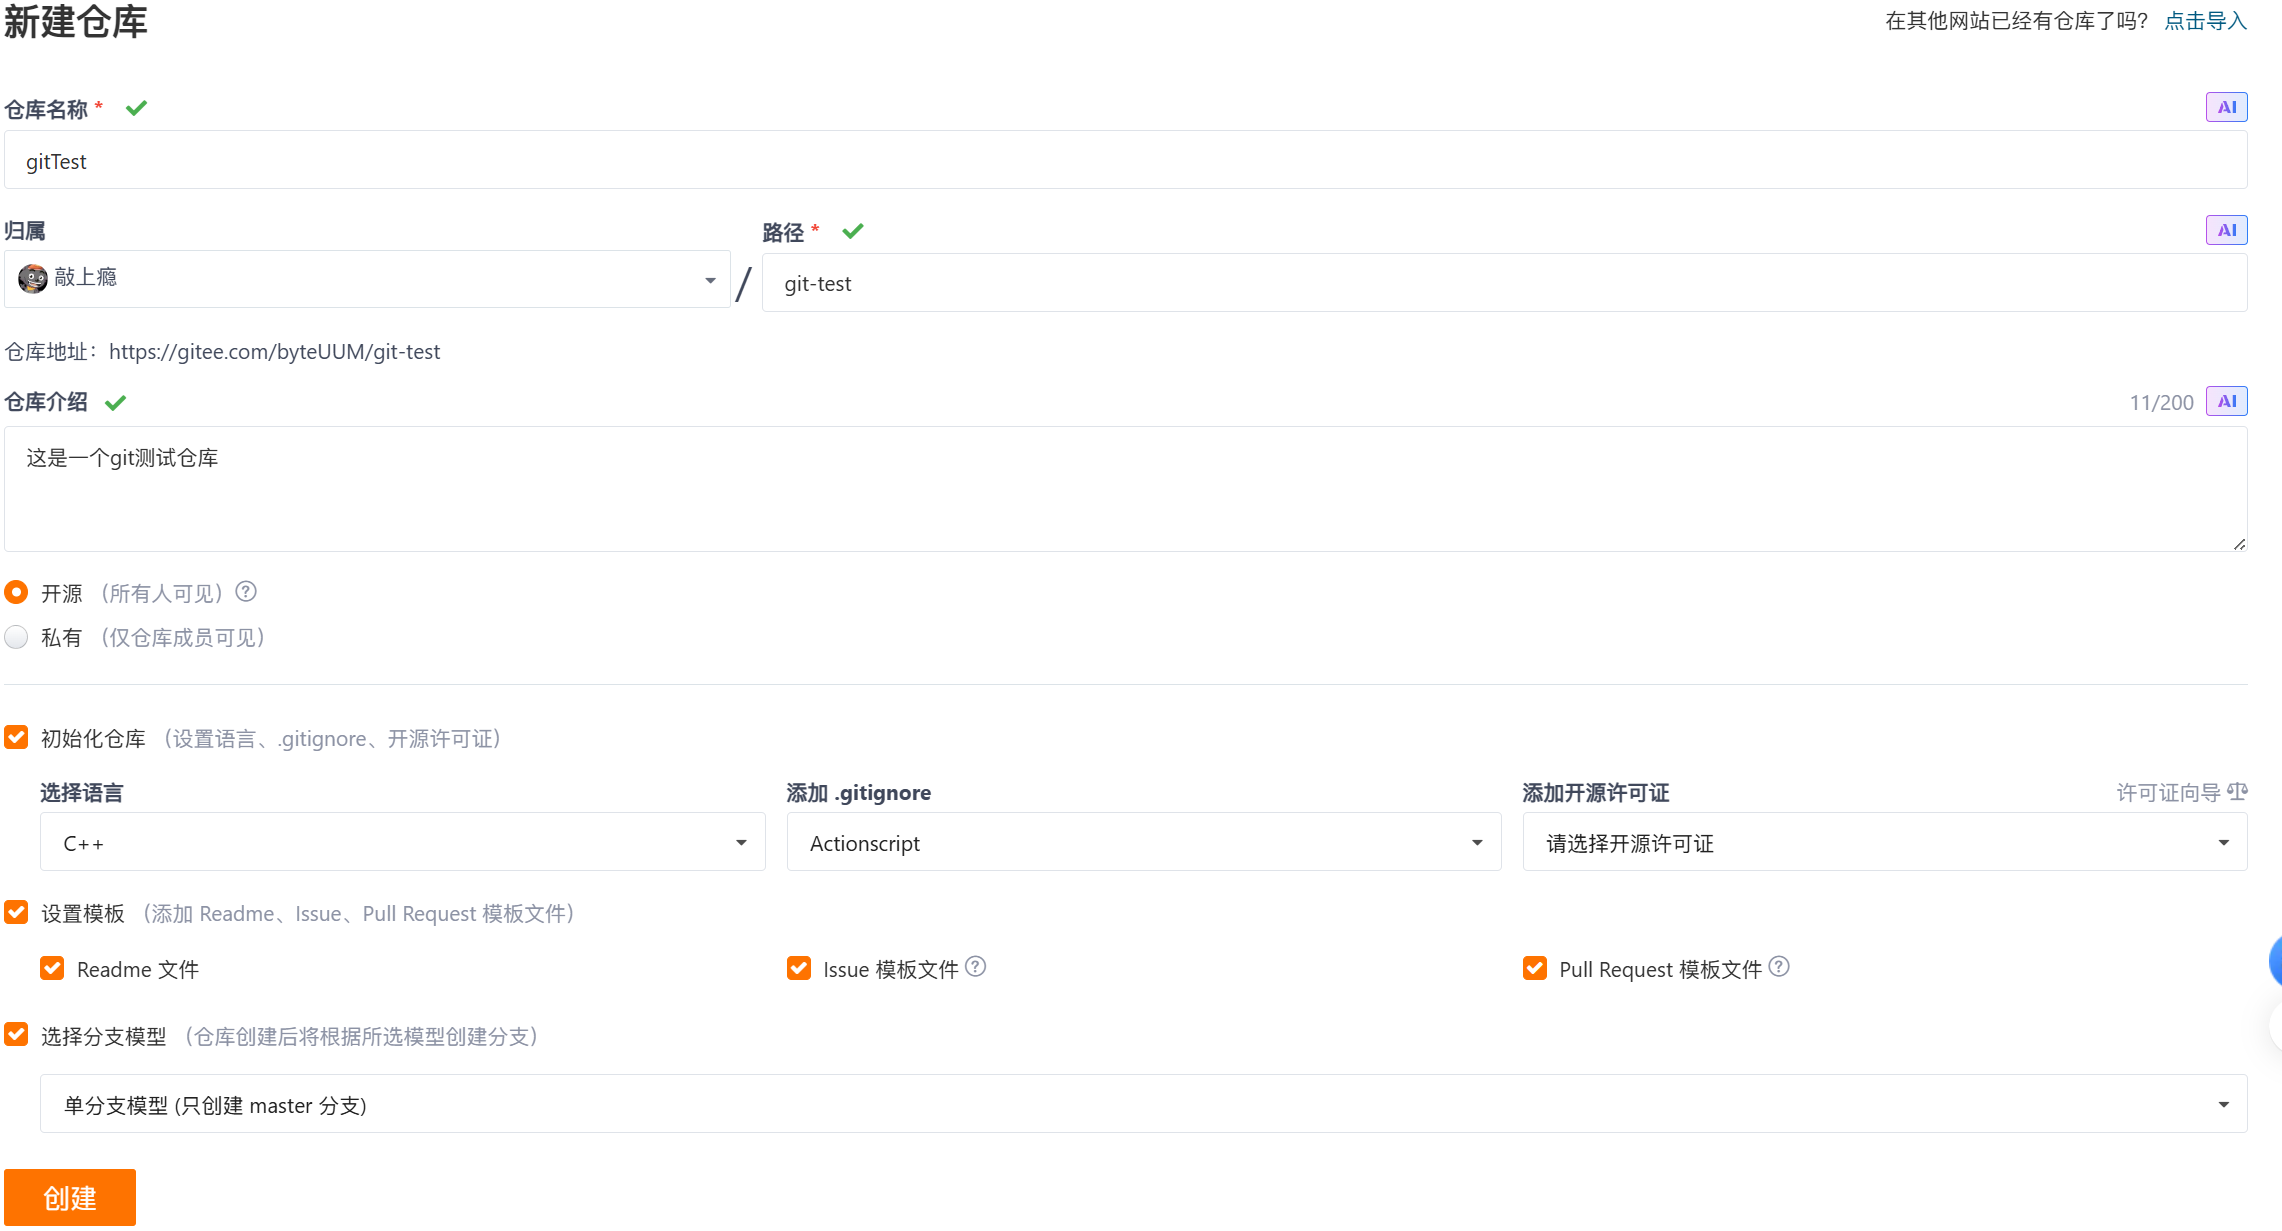Screen dimensions: 2282x1231
Task: Click the AI icon beside repository name
Action: (x=2226, y=107)
